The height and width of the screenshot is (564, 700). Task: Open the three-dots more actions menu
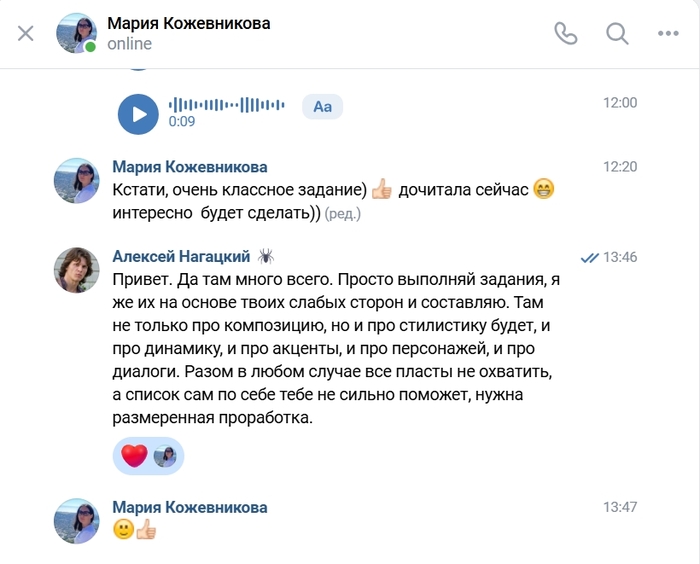pos(668,33)
